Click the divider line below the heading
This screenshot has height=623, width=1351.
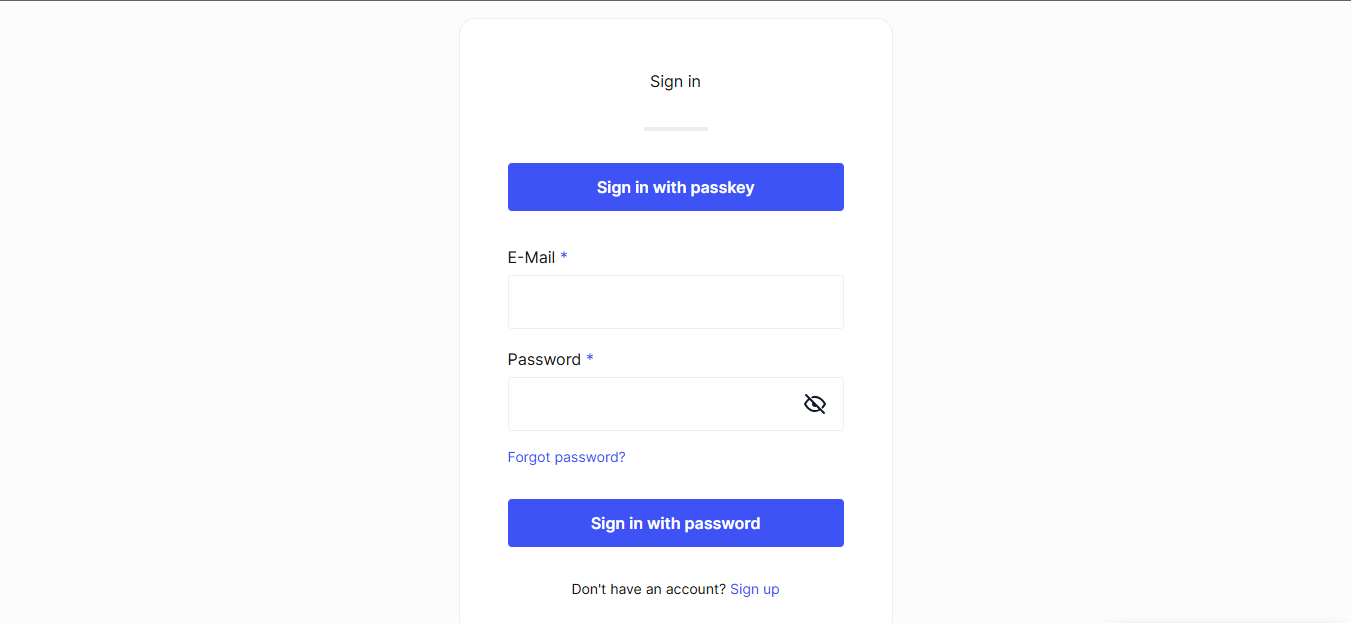click(x=675, y=128)
